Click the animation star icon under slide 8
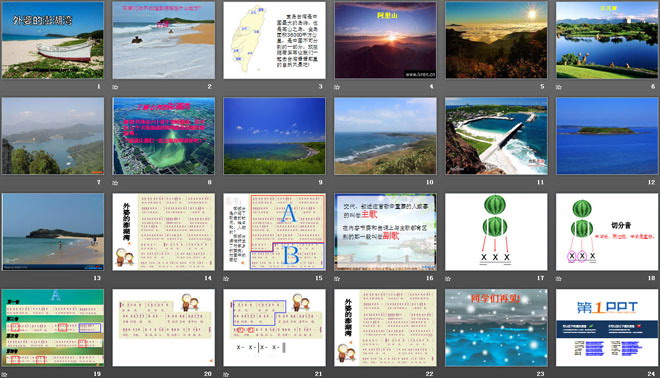Viewport: 660px width, 378px height. (x=115, y=183)
